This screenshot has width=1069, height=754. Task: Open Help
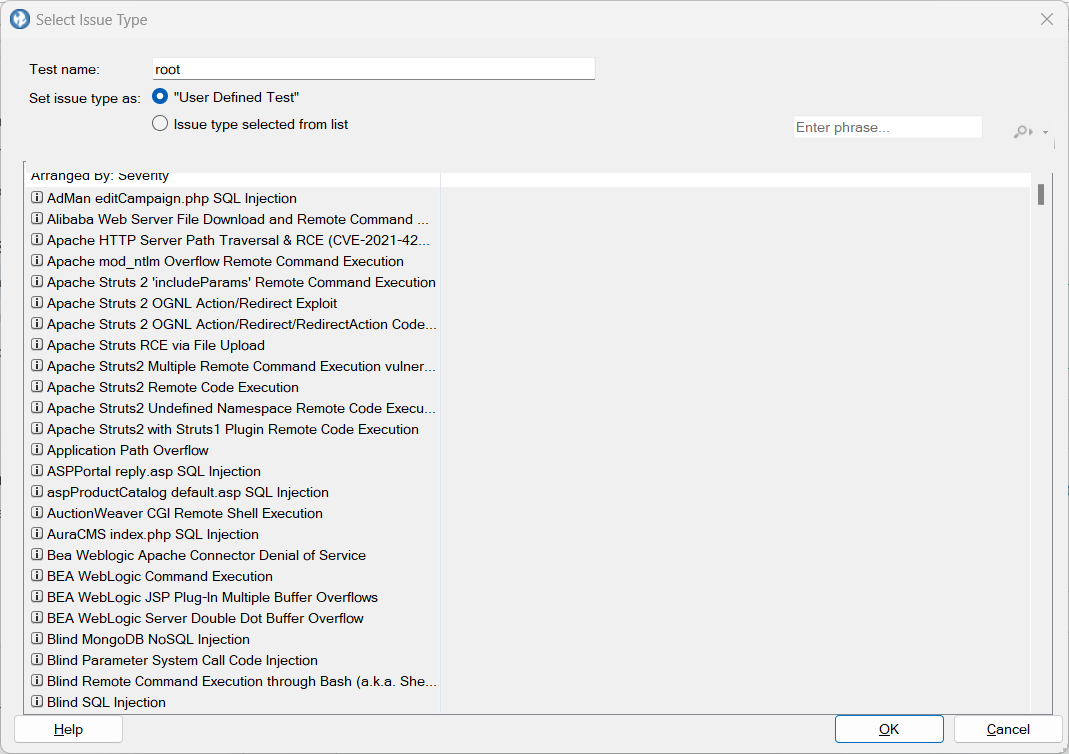coord(68,728)
